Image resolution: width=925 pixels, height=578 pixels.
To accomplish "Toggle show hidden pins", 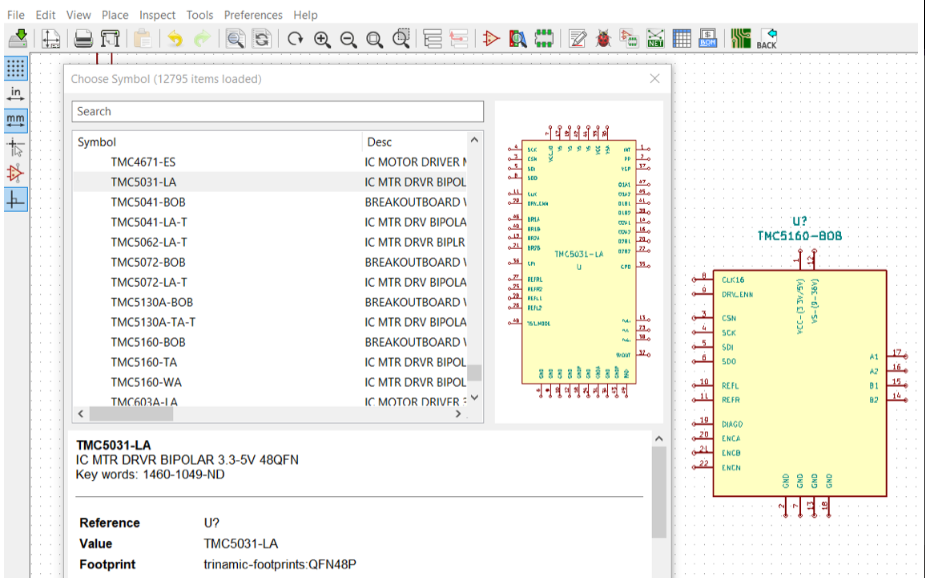I will [x=15, y=174].
